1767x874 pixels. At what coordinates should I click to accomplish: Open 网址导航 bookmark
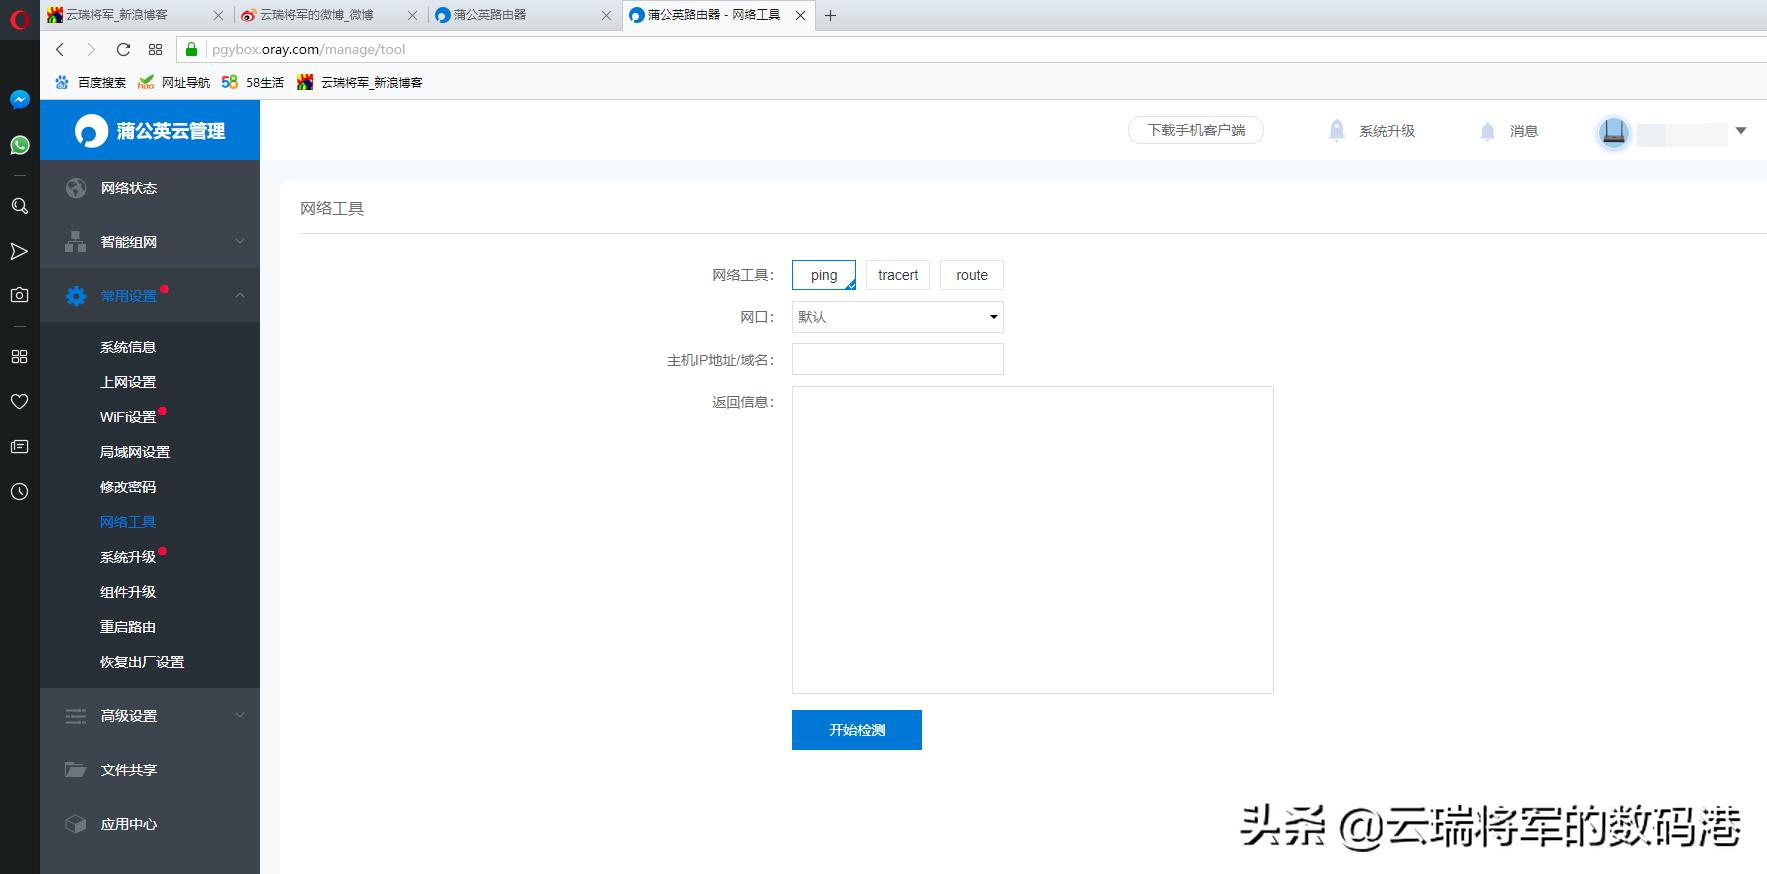tap(175, 82)
